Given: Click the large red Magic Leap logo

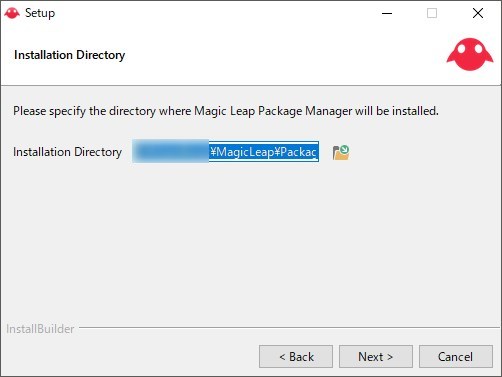Looking at the screenshot, I should click(470, 54).
